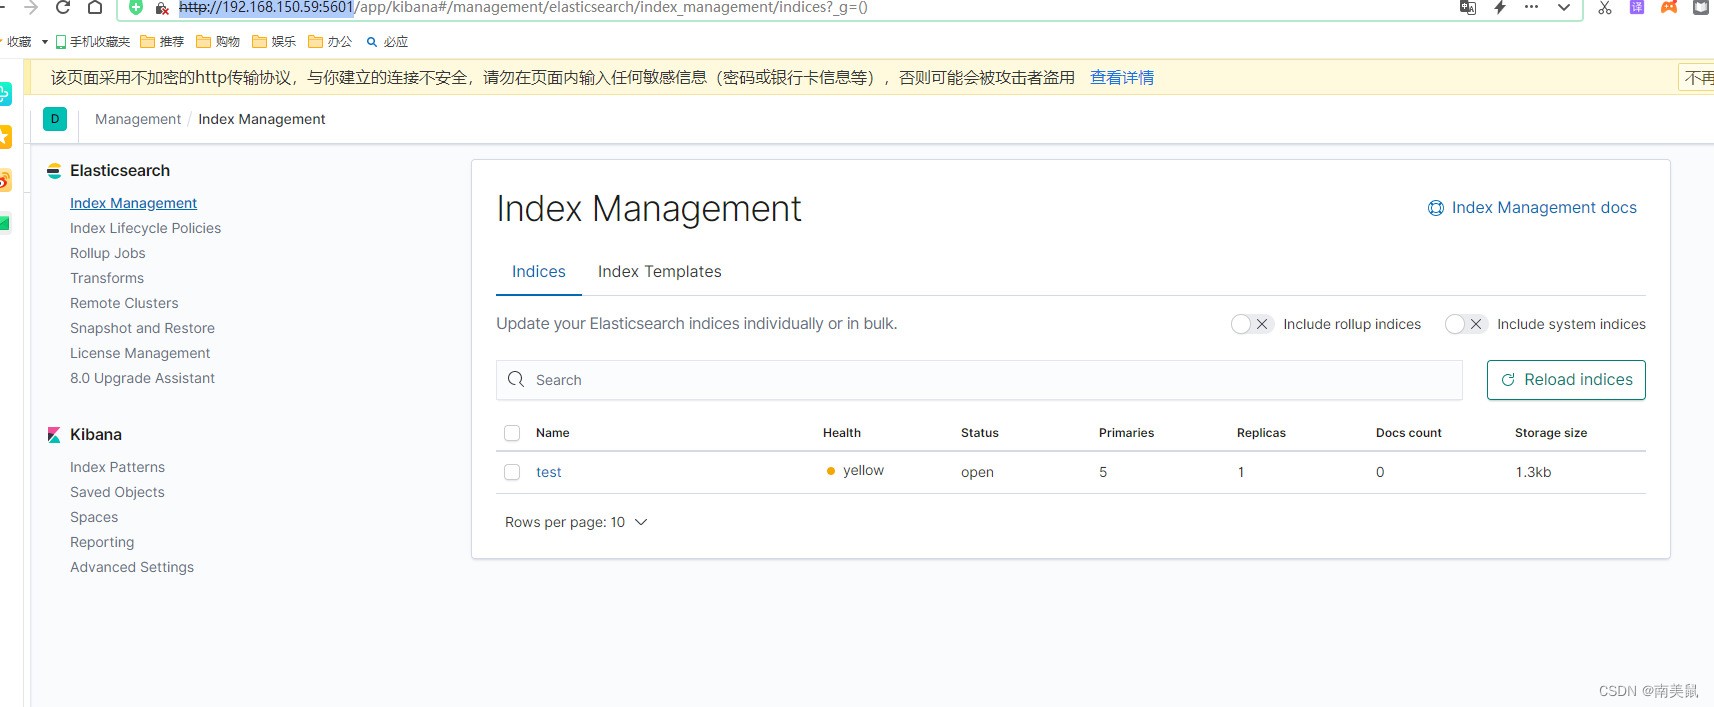The width and height of the screenshot is (1714, 707).
Task: Open Transforms section
Action: point(107,278)
